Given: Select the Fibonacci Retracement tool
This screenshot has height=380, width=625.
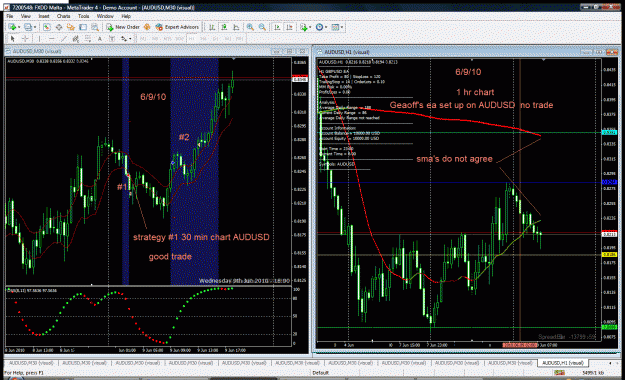Looking at the screenshot, I should tap(88, 39).
